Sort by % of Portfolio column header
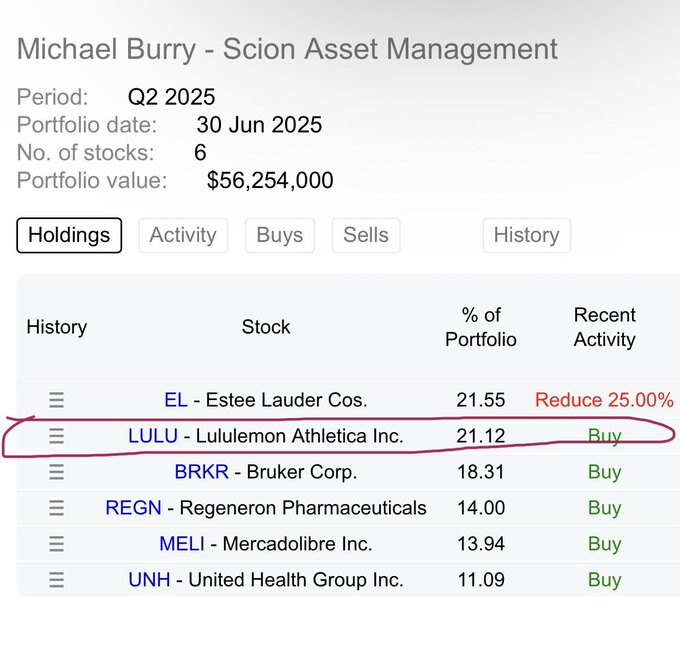Screen dimensions: 680x655 [481, 327]
